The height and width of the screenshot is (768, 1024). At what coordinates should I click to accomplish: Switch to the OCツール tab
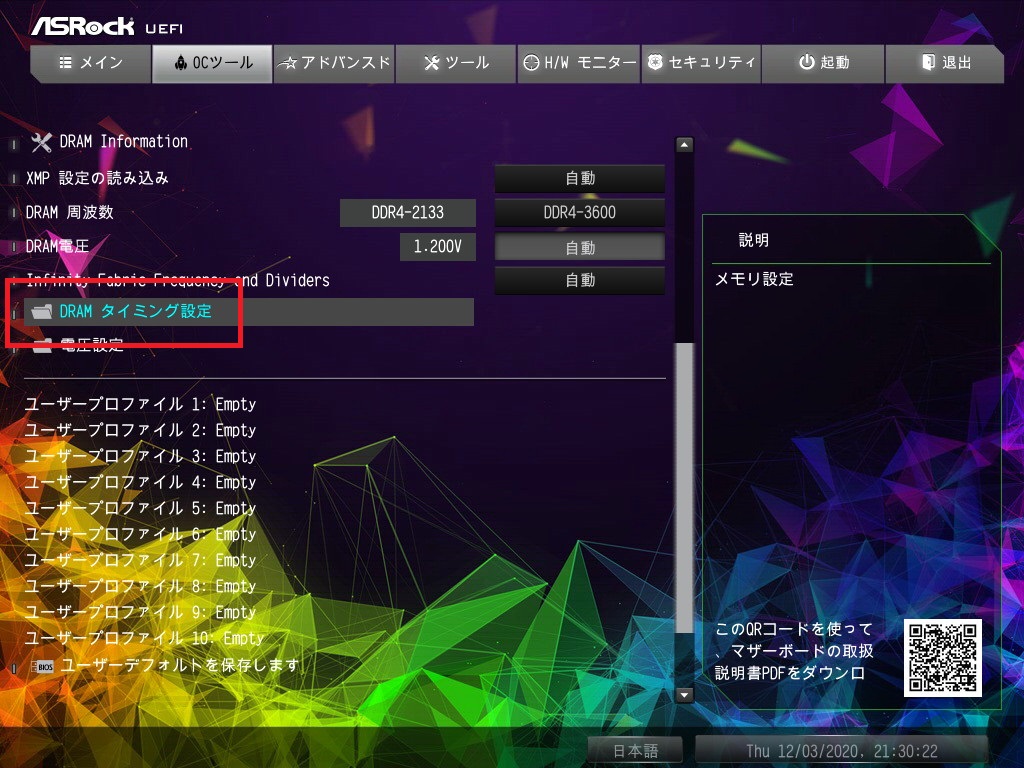(x=212, y=63)
